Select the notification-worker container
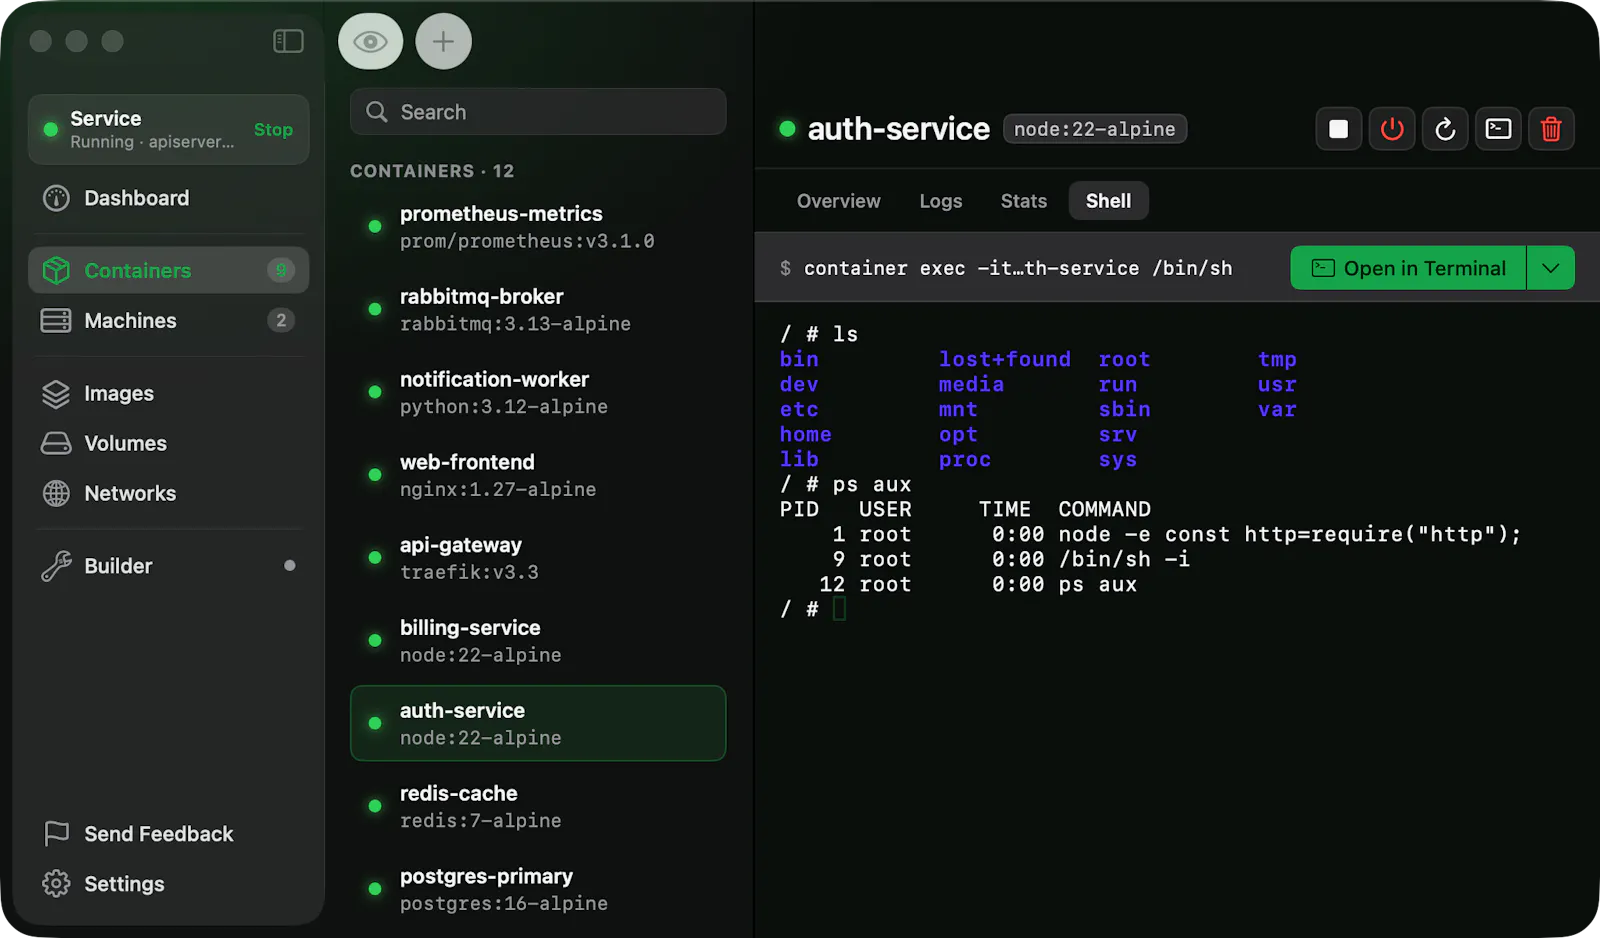This screenshot has width=1600, height=938. [538, 393]
